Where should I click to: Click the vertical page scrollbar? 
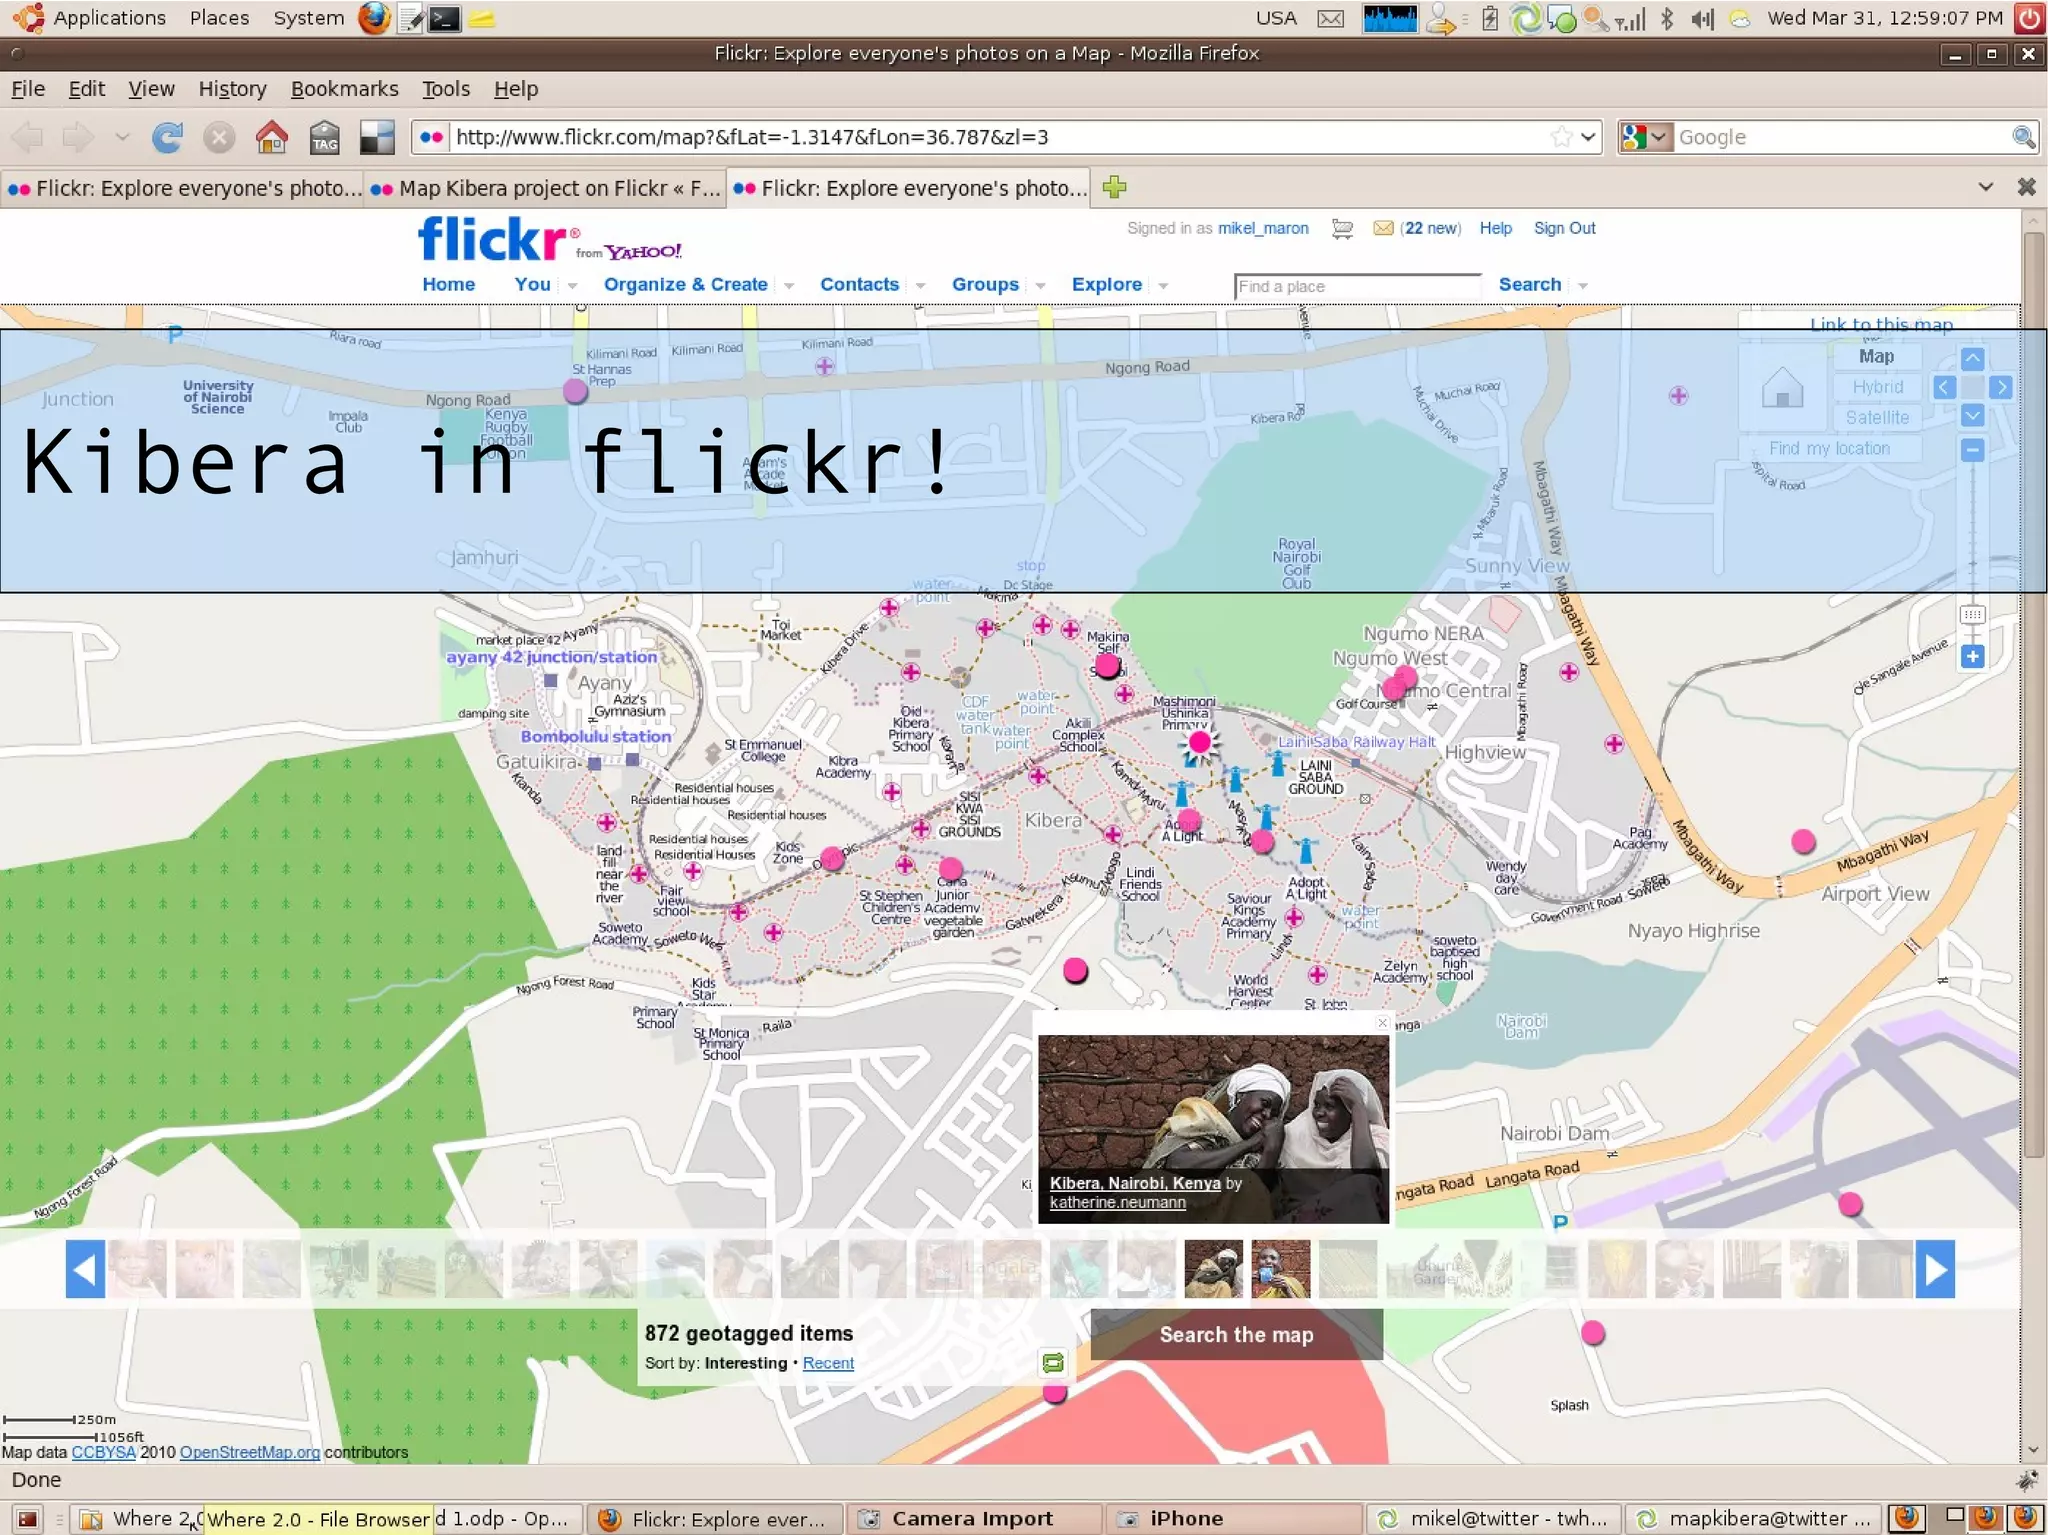2033,693
